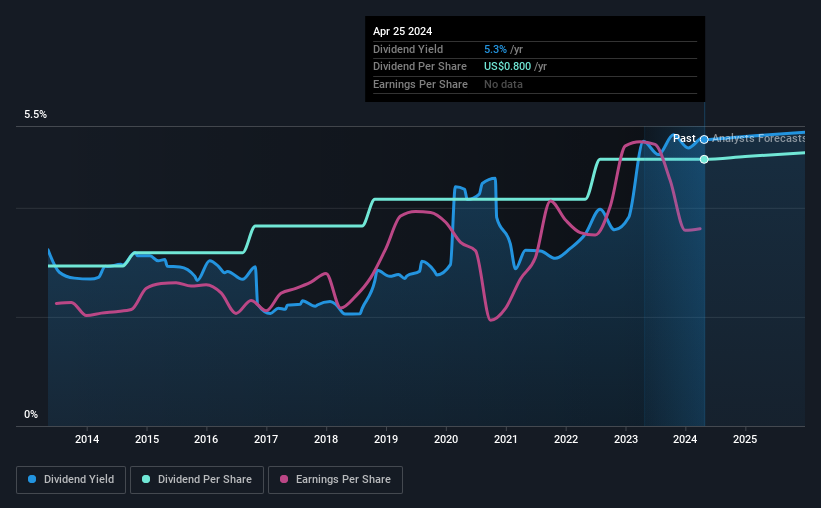This screenshot has width=821, height=508.
Task: Click the Dividend Per Share tooltip row label
Action: click(420, 67)
